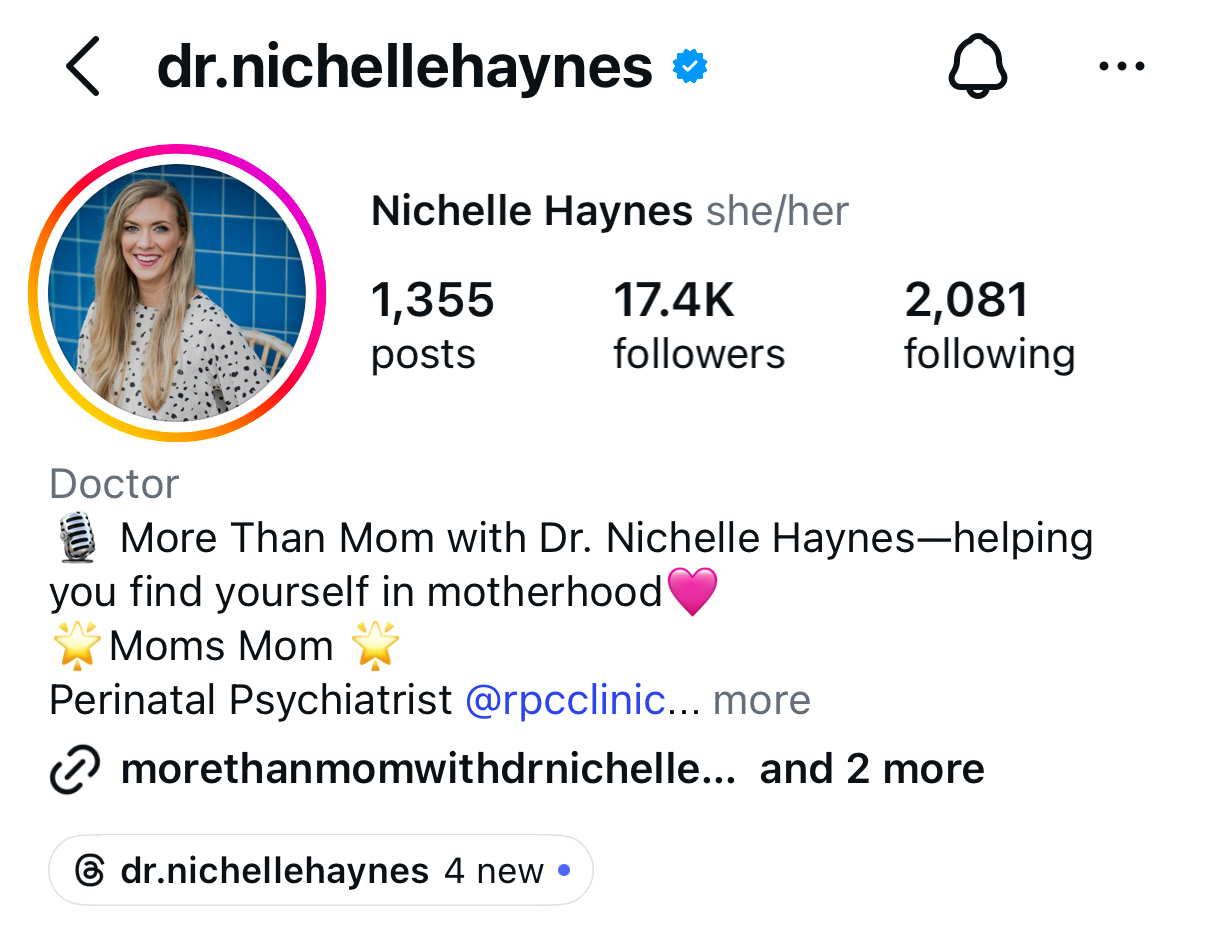
Task: Expand bio with the "more" link
Action: [761, 701]
